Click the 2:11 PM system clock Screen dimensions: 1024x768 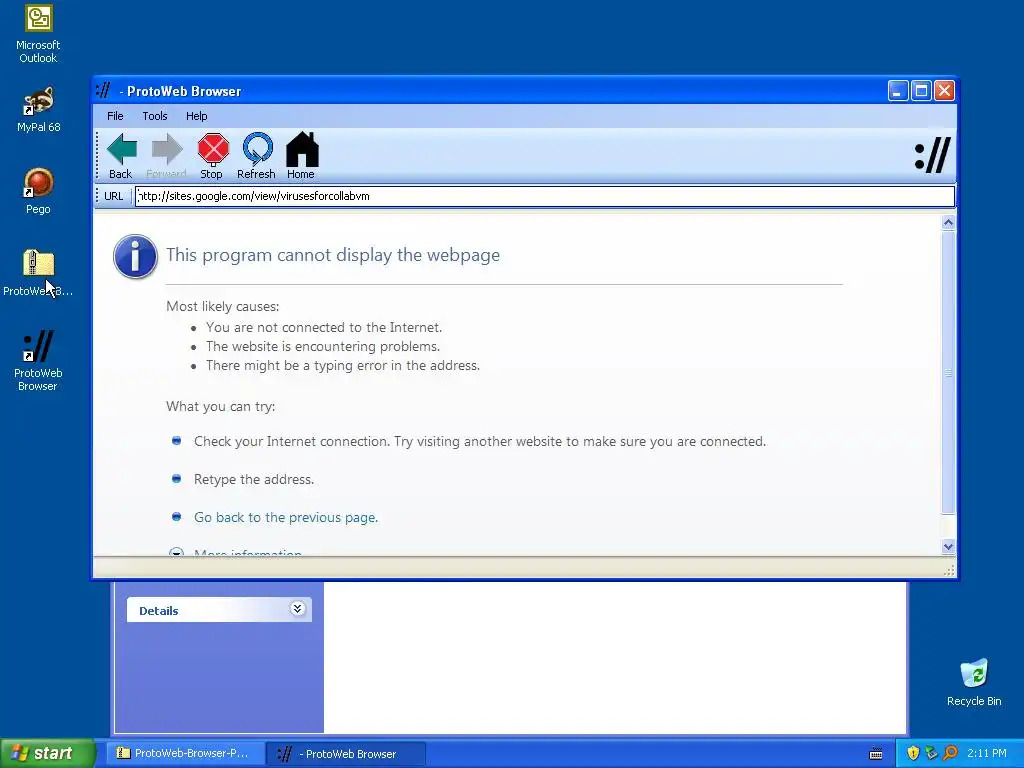click(986, 753)
